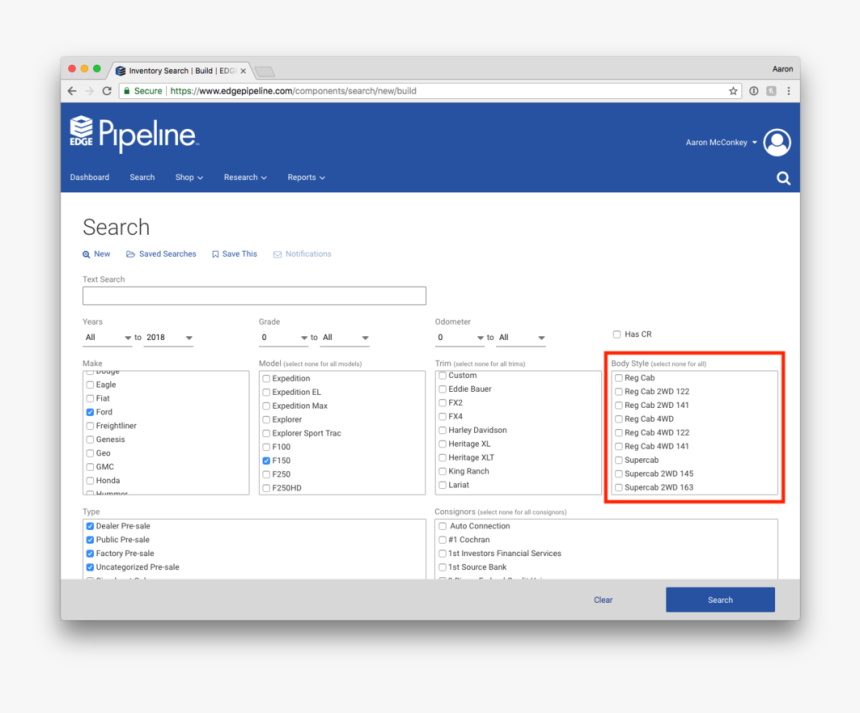Click the info extension icon in toolbar
Viewport: 860px width, 713px height.
(x=754, y=91)
